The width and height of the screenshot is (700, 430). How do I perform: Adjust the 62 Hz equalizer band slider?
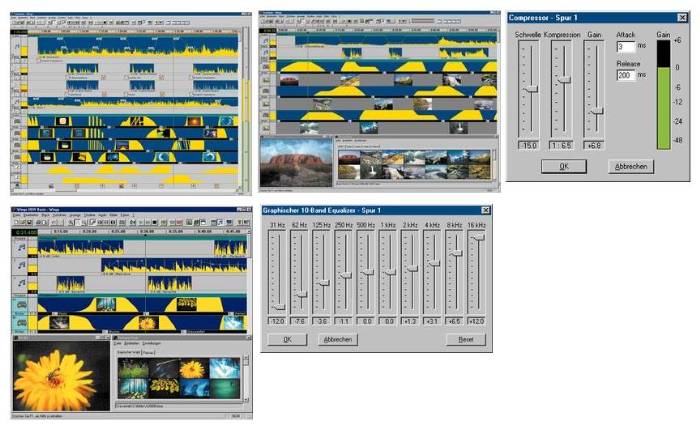coord(301,294)
